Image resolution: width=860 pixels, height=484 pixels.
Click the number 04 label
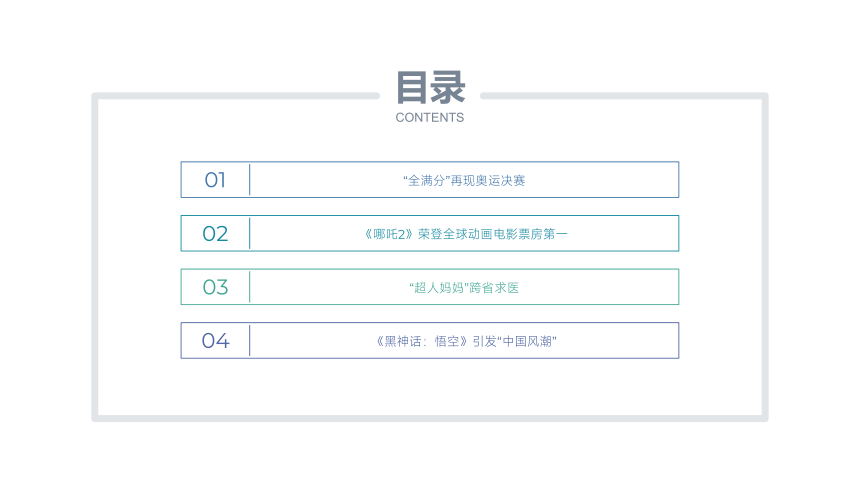215,341
